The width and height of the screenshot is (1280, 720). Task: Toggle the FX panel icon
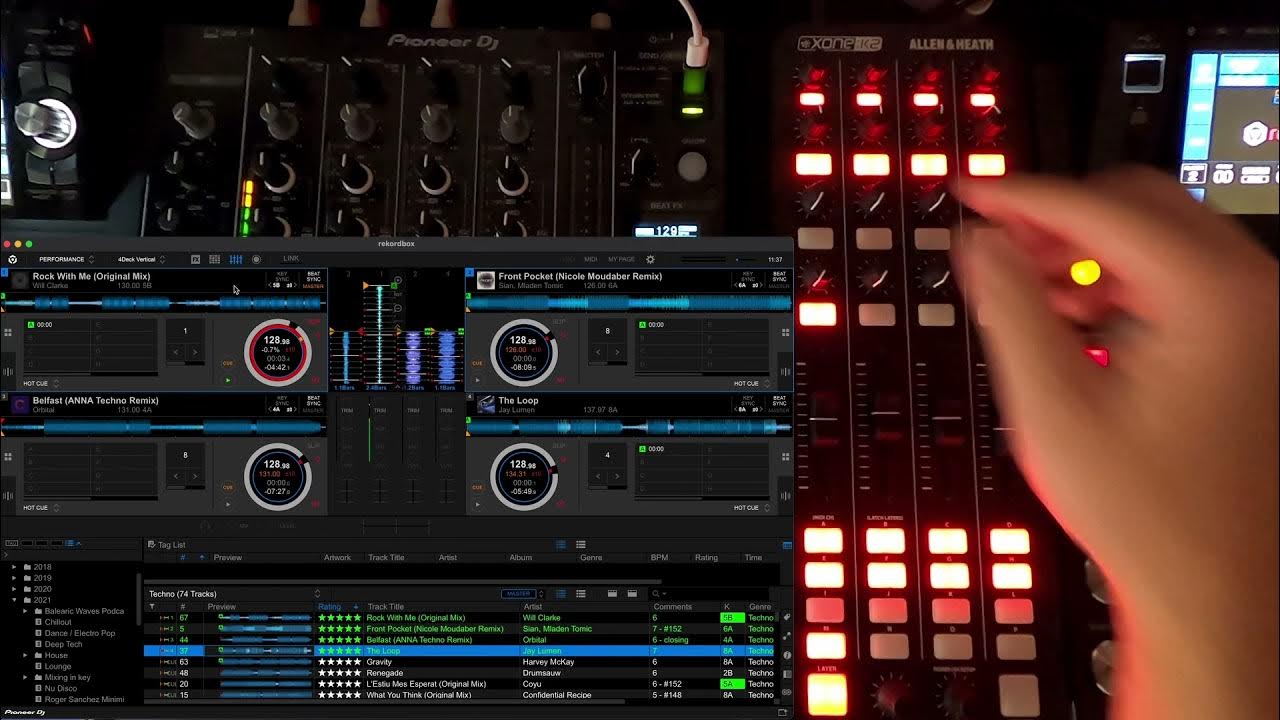[x=195, y=259]
